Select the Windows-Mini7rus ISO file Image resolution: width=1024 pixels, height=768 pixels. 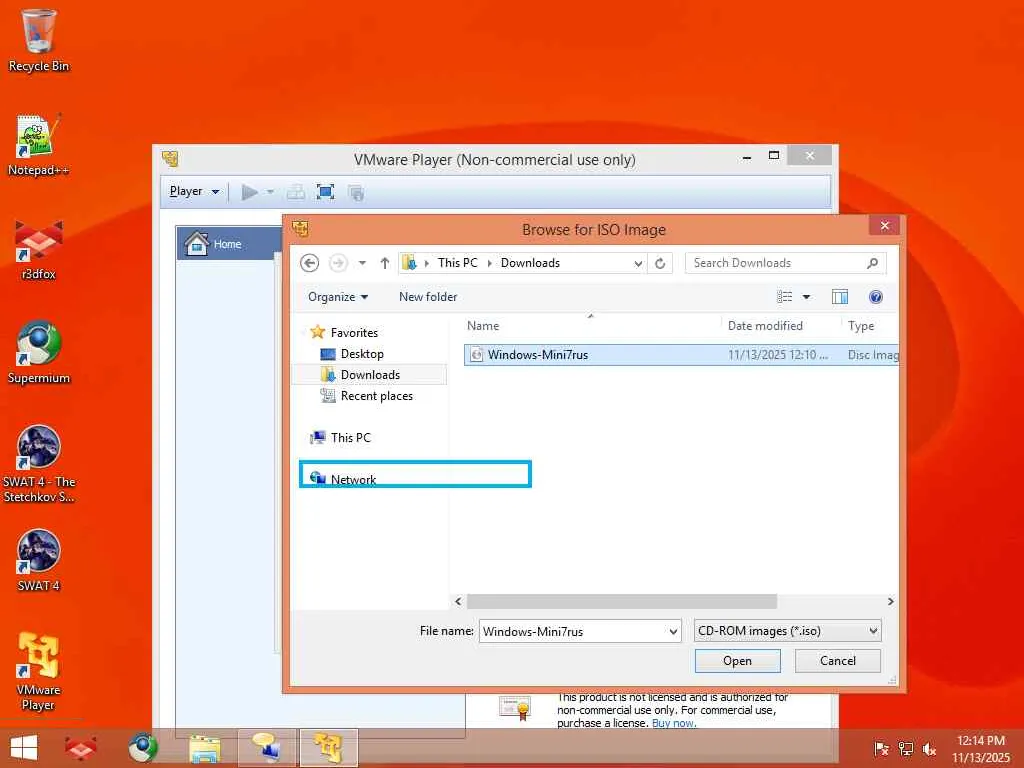(x=681, y=355)
